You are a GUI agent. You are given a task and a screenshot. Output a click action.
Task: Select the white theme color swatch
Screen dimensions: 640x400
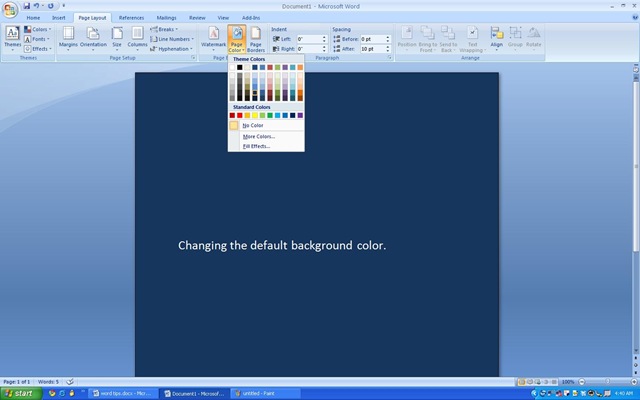pos(232,67)
